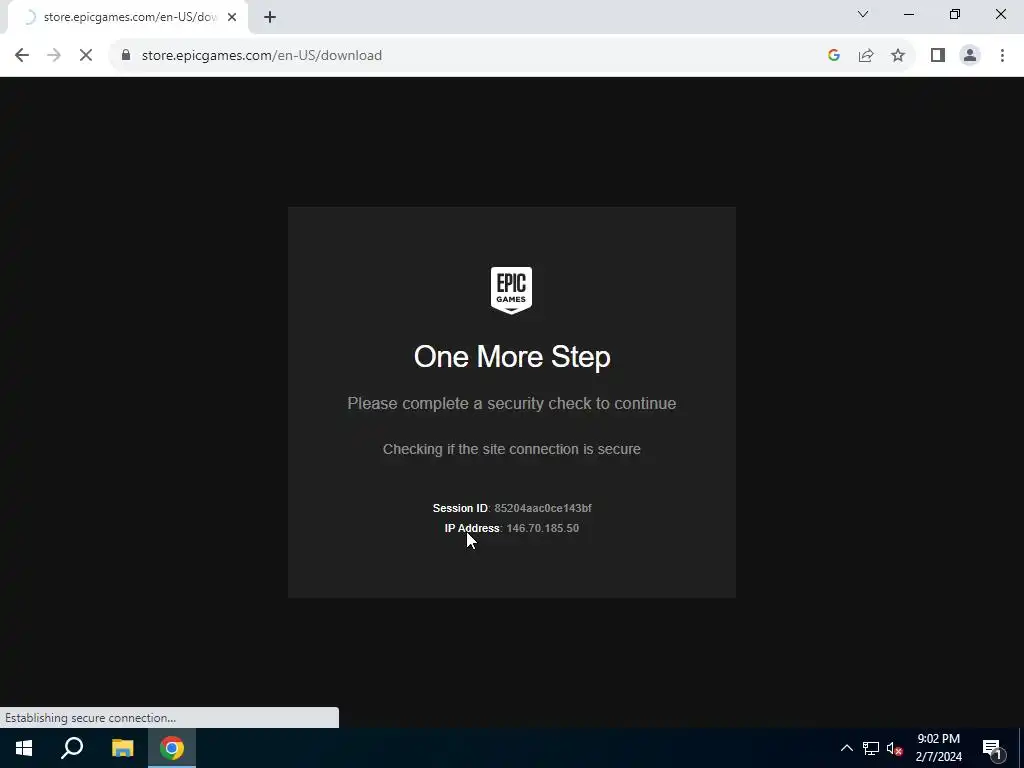Viewport: 1024px width, 768px height.
Task: Share this page using the share icon
Action: [866, 56]
